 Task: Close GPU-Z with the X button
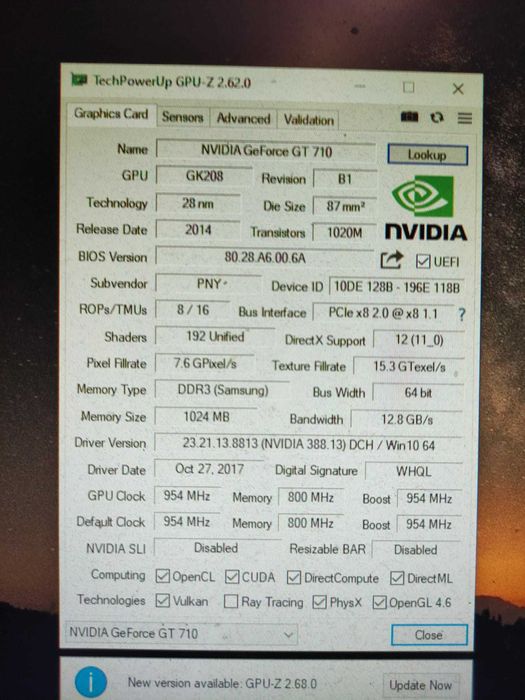point(458,89)
